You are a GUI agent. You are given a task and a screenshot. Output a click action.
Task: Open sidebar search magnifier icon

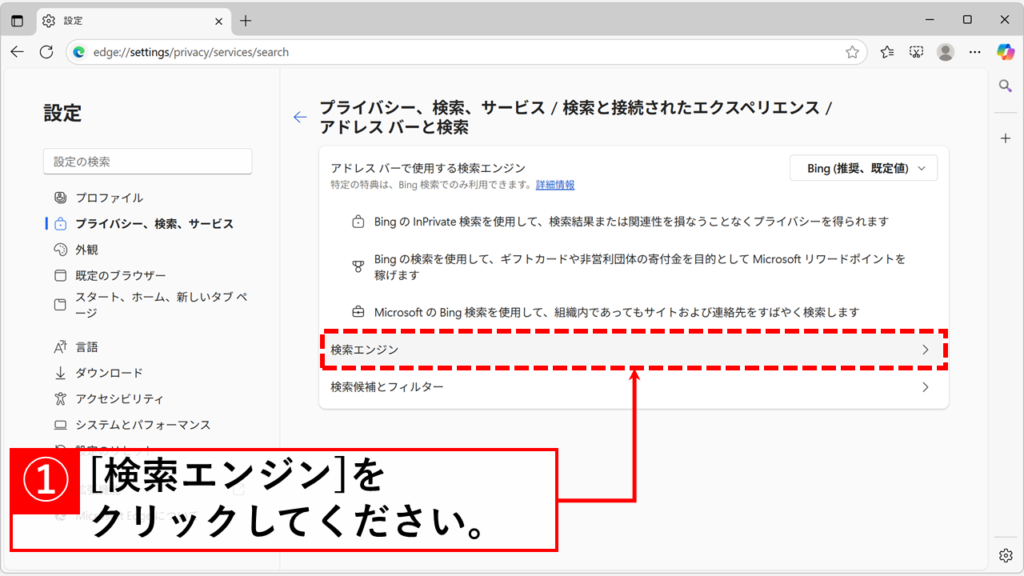click(1005, 86)
